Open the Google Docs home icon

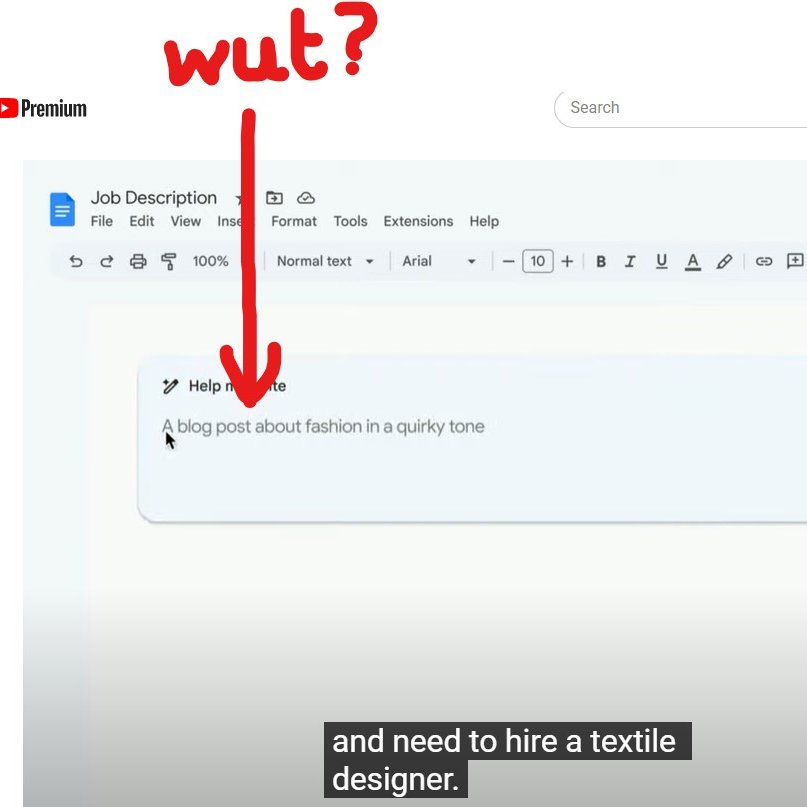tap(62, 209)
